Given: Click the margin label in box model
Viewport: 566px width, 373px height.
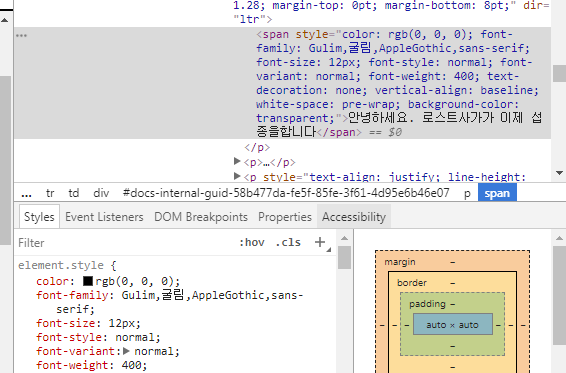Looking at the screenshot, I should pyautogui.click(x=400, y=262).
